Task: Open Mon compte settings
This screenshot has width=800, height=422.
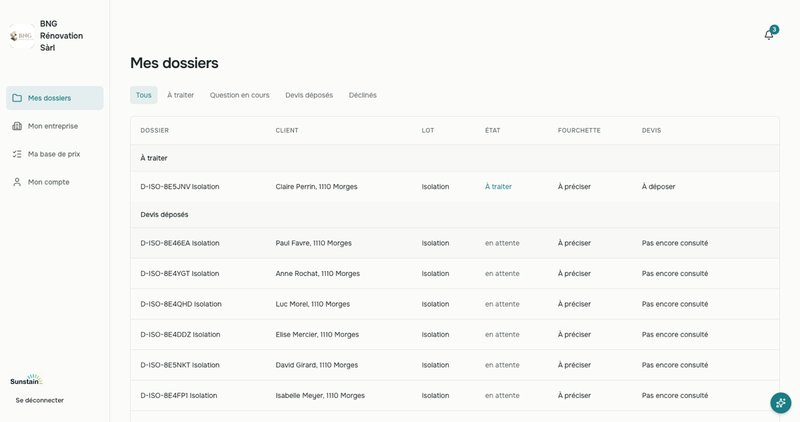Action: 55,182
